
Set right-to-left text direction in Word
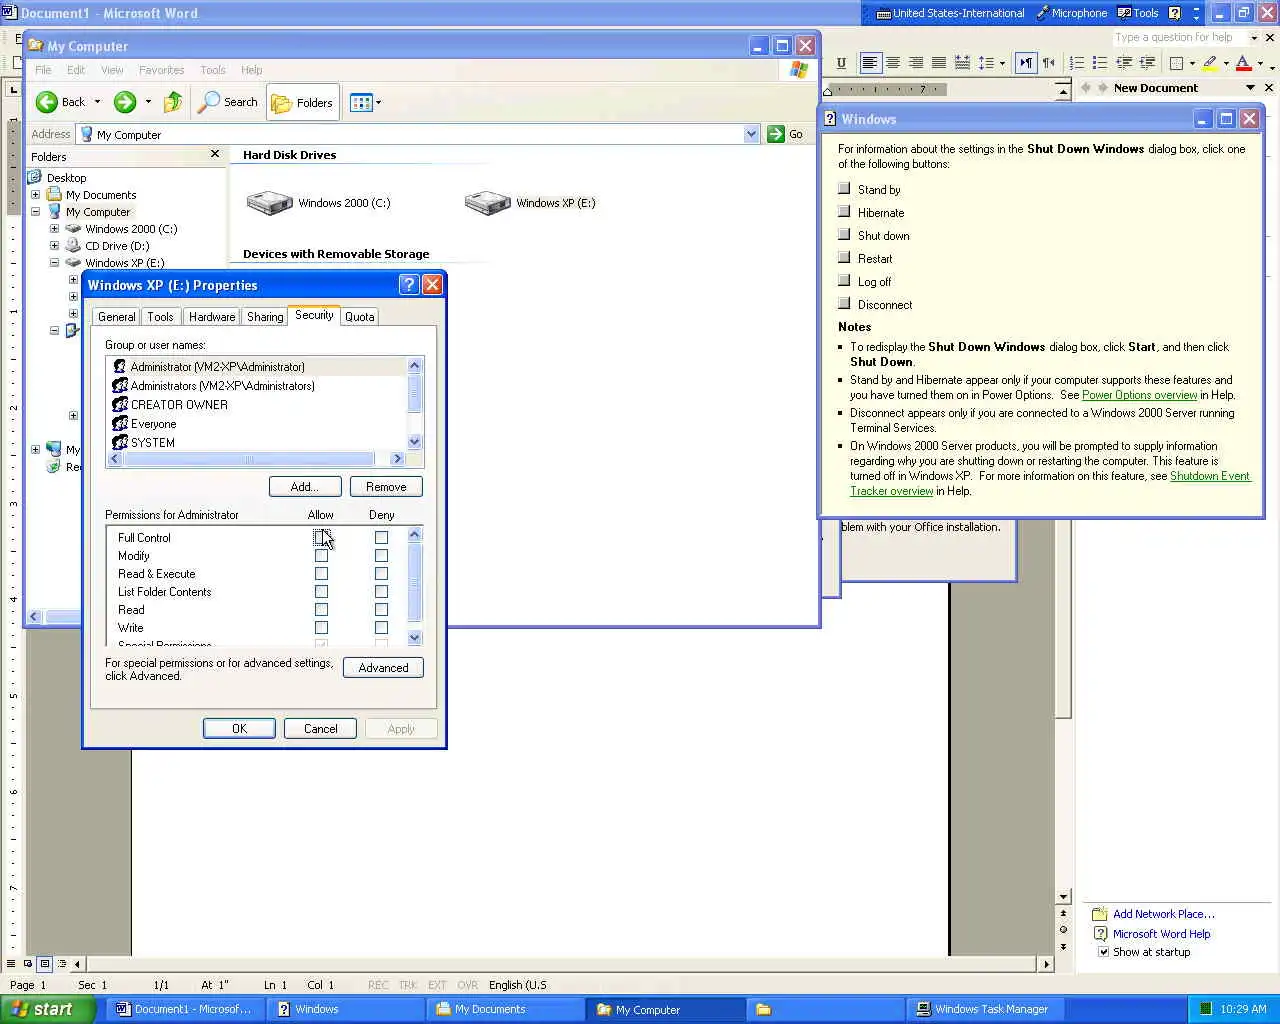pos(1049,63)
